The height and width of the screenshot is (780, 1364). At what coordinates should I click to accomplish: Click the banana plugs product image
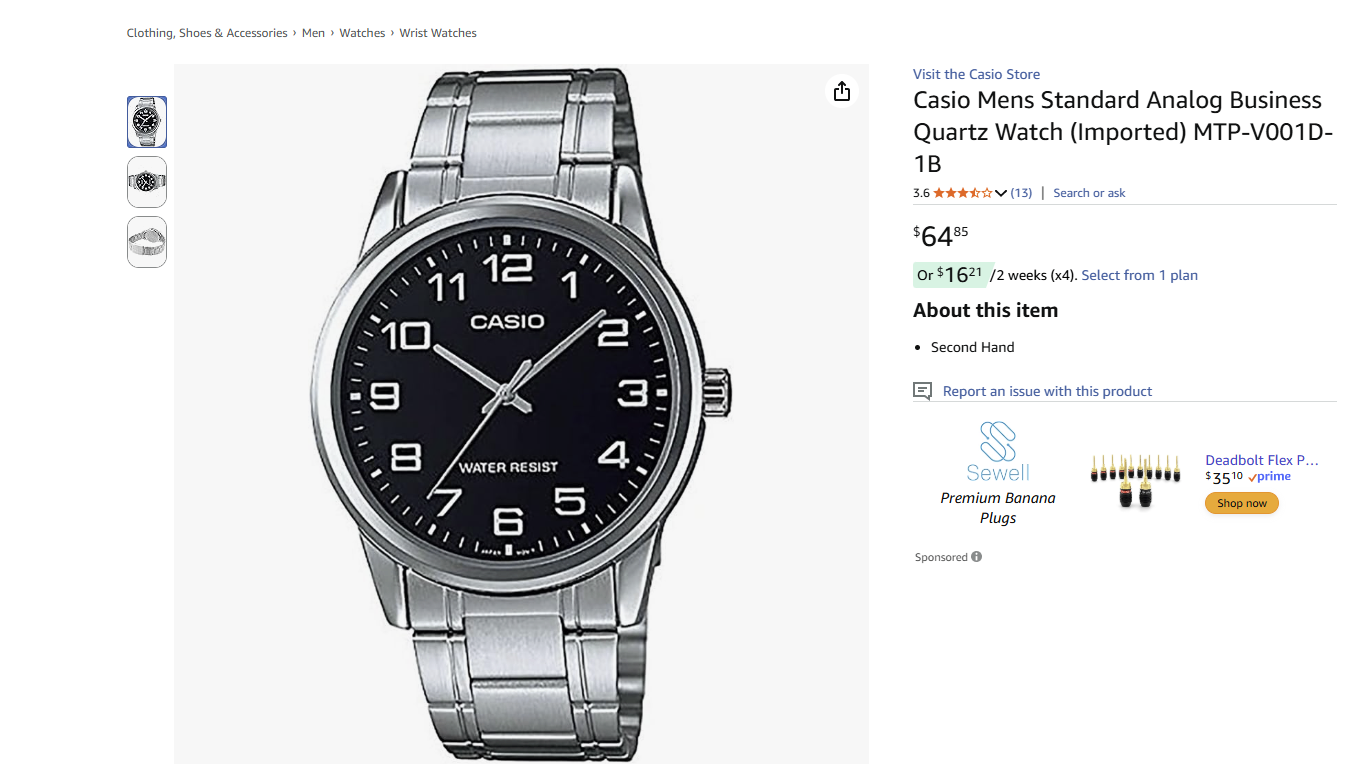[x=1135, y=477]
